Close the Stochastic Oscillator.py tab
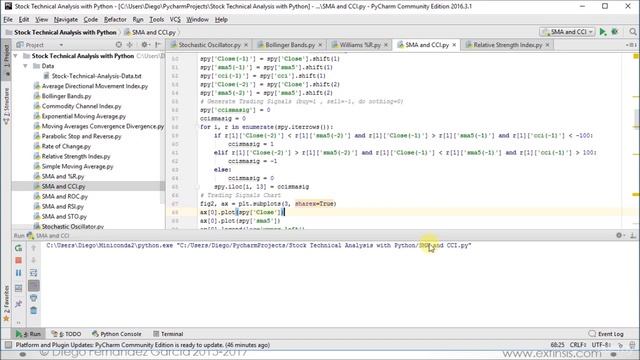 [x=246, y=45]
